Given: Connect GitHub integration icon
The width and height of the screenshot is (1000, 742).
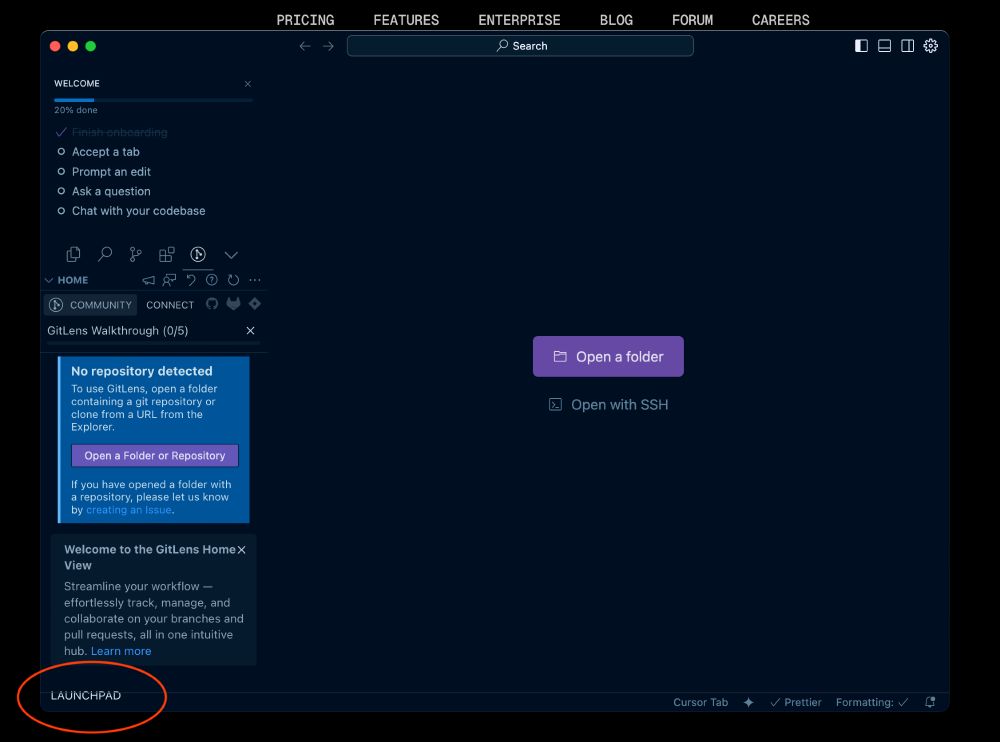Looking at the screenshot, I should (x=212, y=304).
